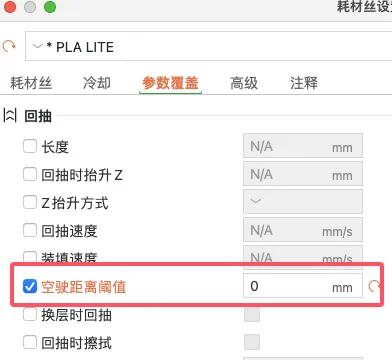Viewport: 392px width, 360px height.
Task: Open the 高级 tab
Action: point(244,83)
